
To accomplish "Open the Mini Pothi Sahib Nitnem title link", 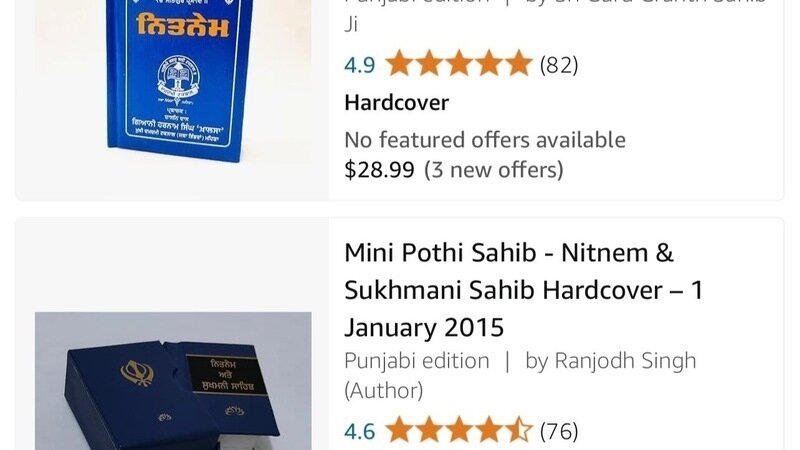I will coord(523,290).
